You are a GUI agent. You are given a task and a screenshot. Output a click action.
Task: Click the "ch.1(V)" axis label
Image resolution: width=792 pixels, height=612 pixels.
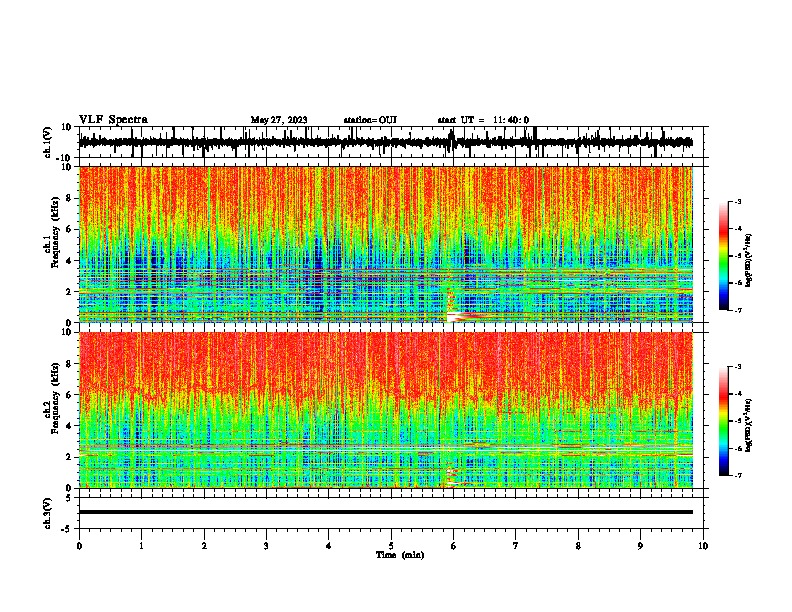pyautogui.click(x=48, y=143)
